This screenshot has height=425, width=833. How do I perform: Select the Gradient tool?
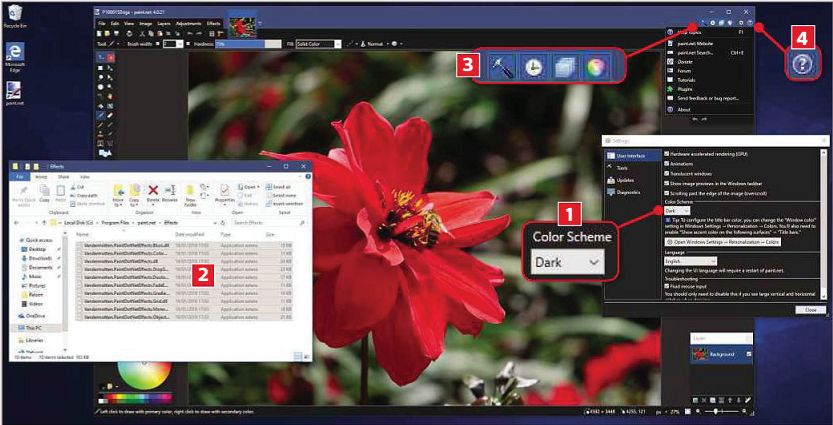click(x=110, y=106)
